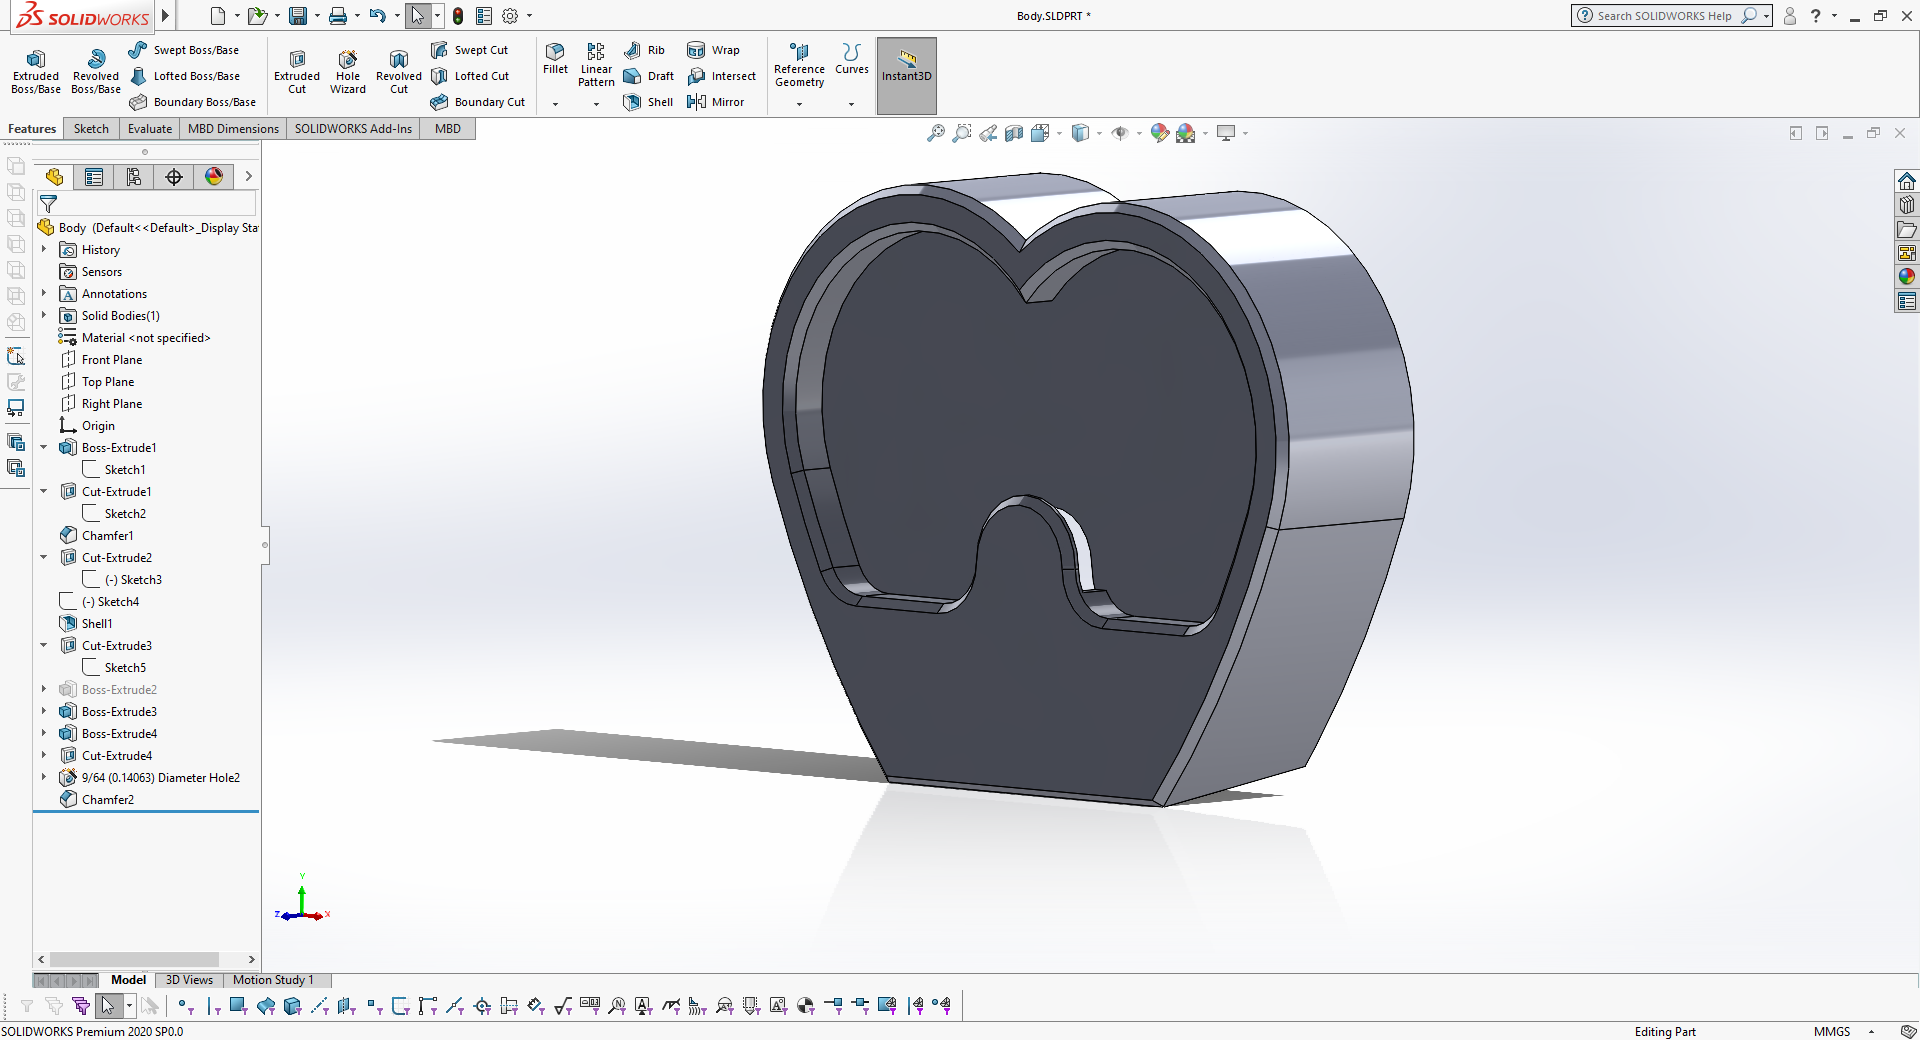Click the MMGS unit system status
Viewport: 1920px width, 1040px height.
click(x=1832, y=1032)
